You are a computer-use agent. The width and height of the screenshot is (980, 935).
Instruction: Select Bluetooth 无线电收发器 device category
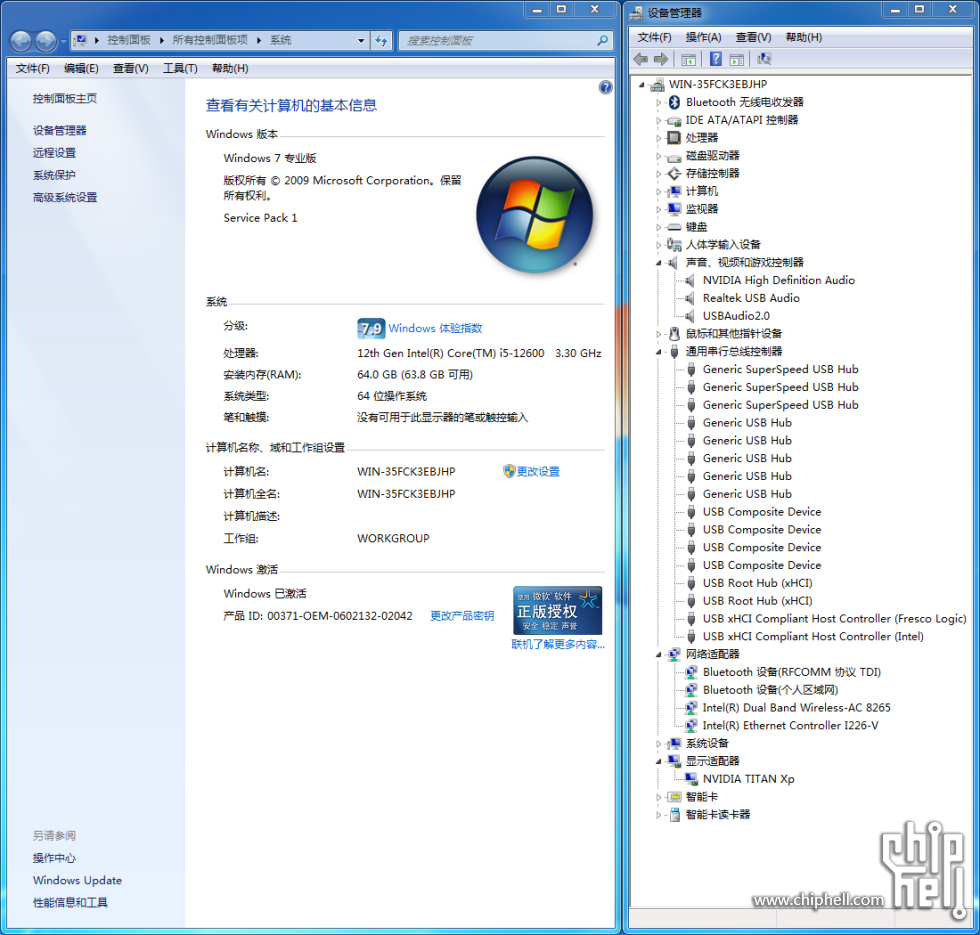pyautogui.click(x=744, y=102)
